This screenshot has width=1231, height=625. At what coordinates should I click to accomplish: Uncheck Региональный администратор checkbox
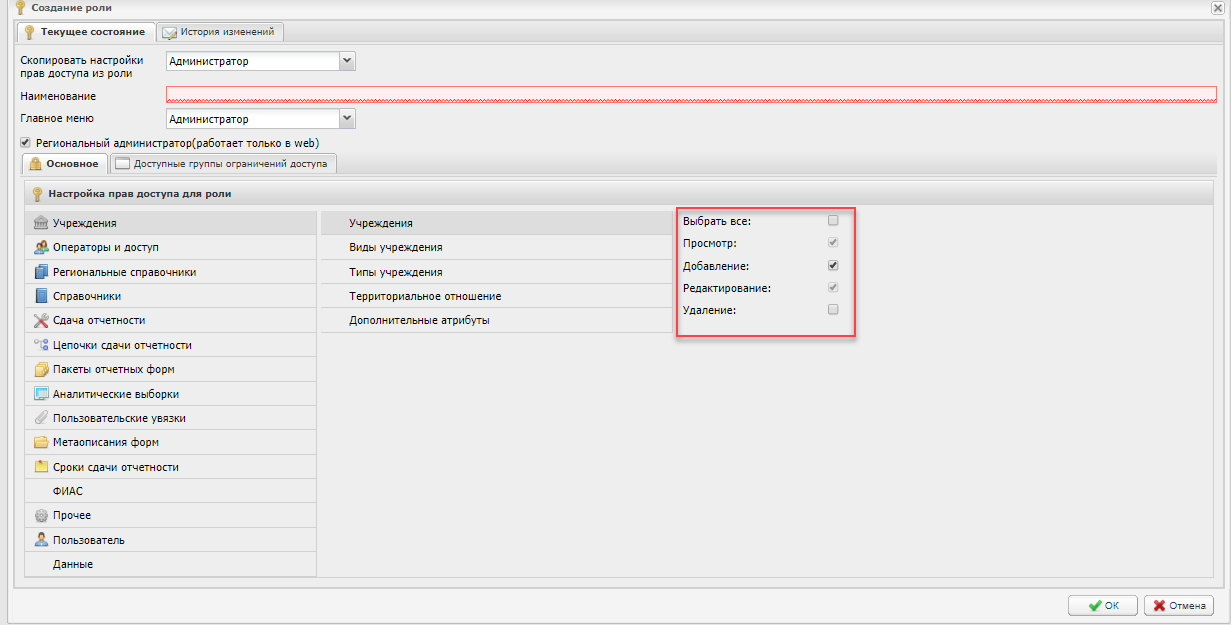[26, 143]
